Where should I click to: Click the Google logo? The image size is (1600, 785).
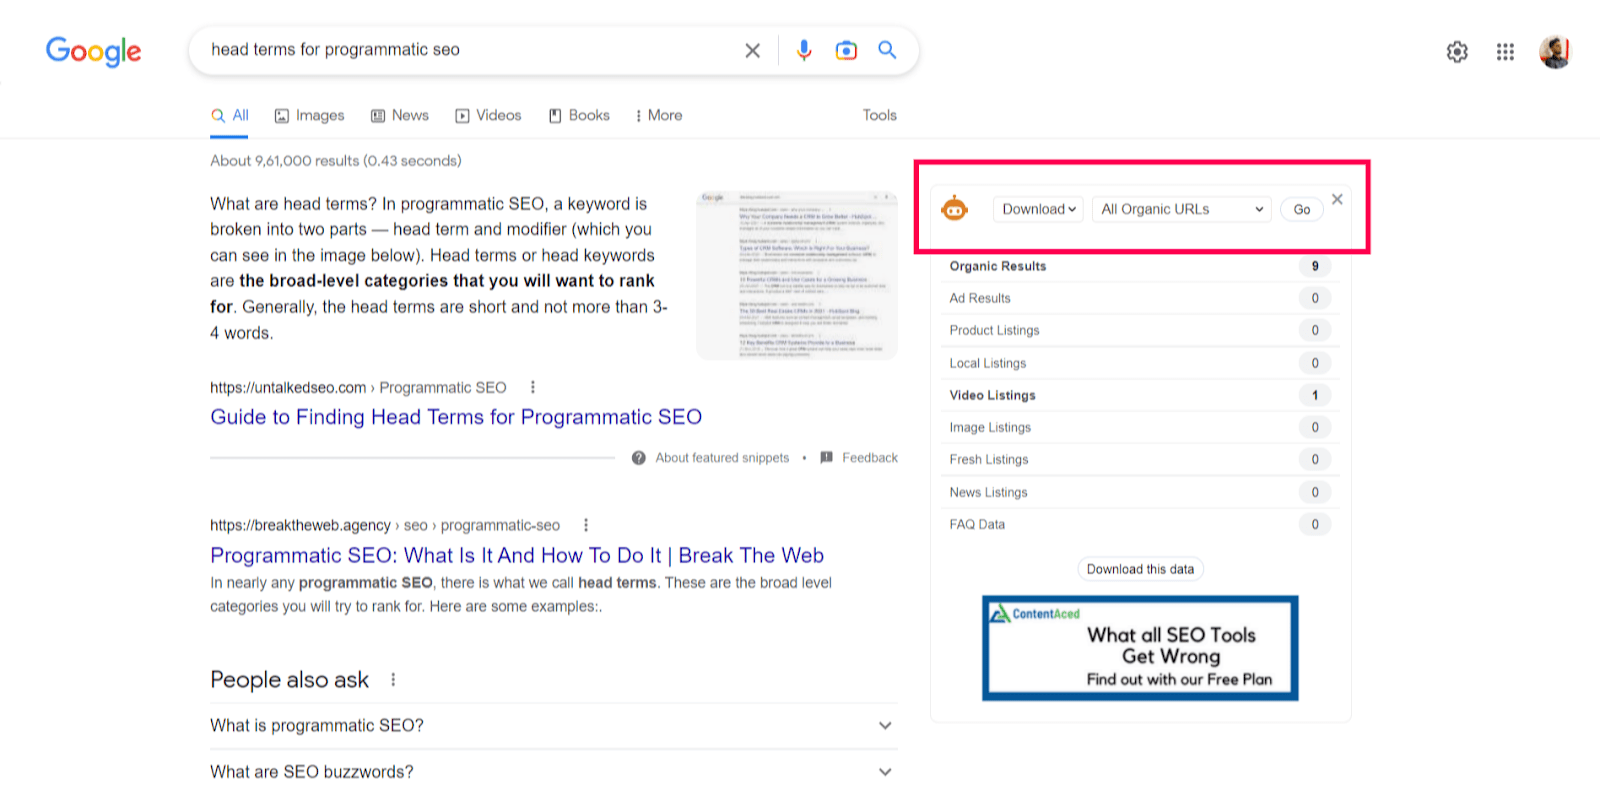point(94,51)
